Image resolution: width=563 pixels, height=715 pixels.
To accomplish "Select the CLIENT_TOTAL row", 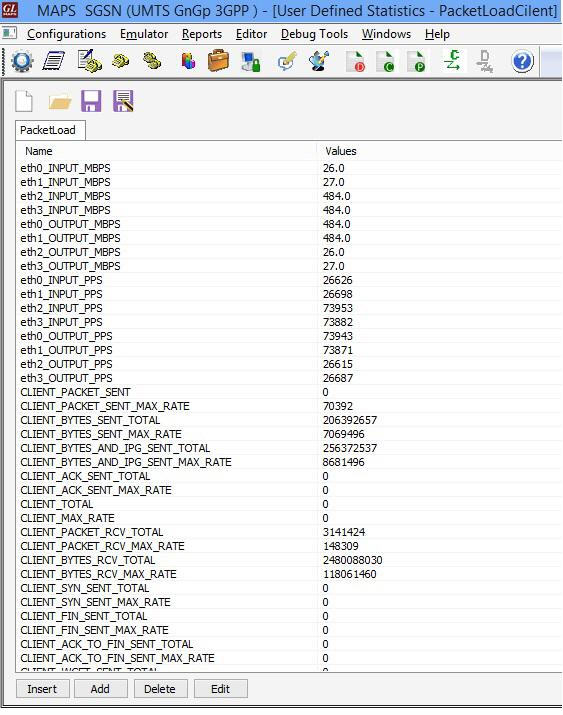I will (x=289, y=504).
